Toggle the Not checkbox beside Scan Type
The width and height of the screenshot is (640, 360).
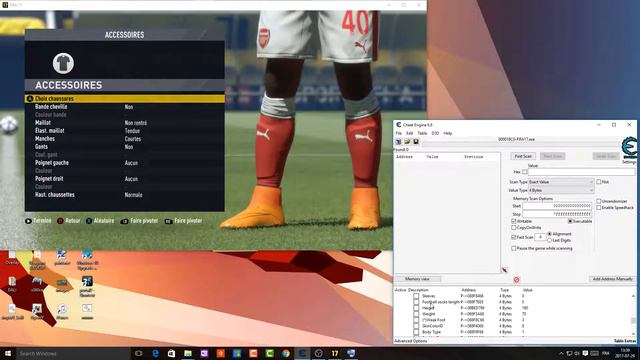[599, 182]
